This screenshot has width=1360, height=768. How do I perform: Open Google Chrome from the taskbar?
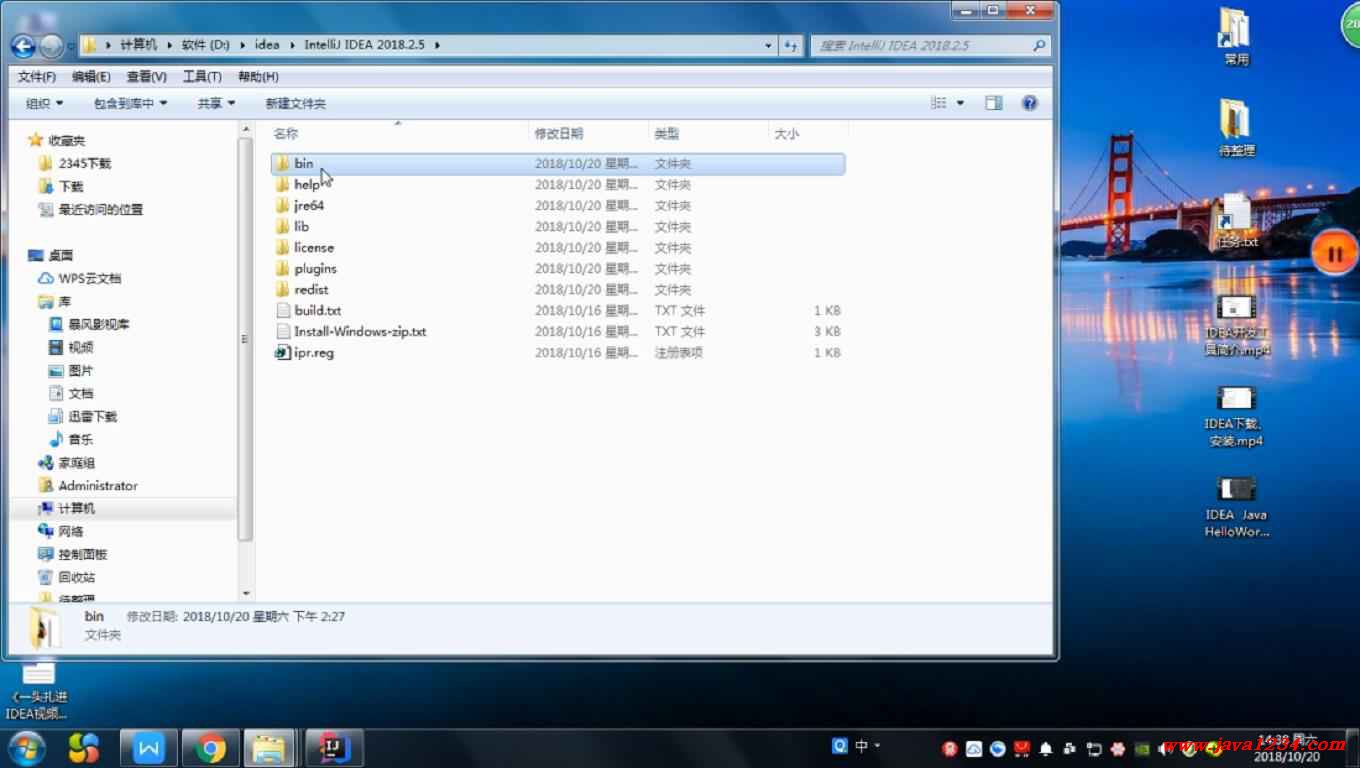click(x=210, y=748)
